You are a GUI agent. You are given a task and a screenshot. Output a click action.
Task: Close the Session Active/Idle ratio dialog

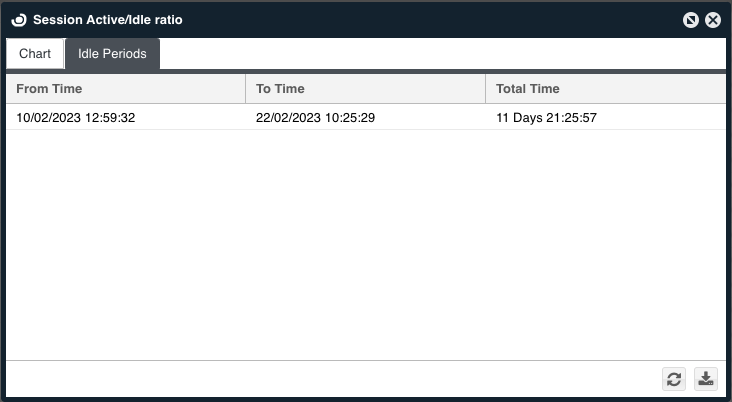(x=713, y=20)
